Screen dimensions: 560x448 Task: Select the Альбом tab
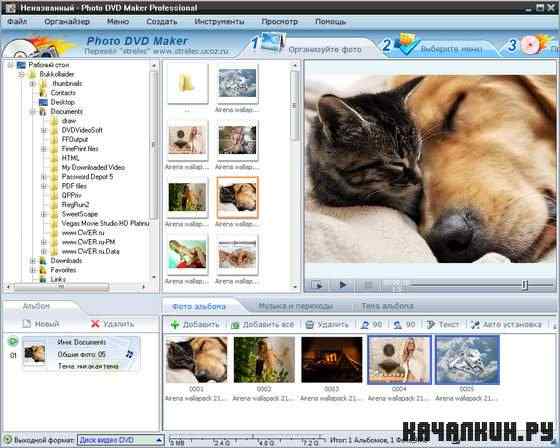pos(36,306)
